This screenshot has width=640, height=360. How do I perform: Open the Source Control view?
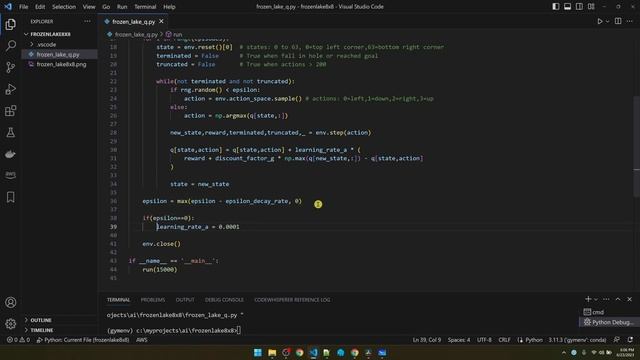11,67
